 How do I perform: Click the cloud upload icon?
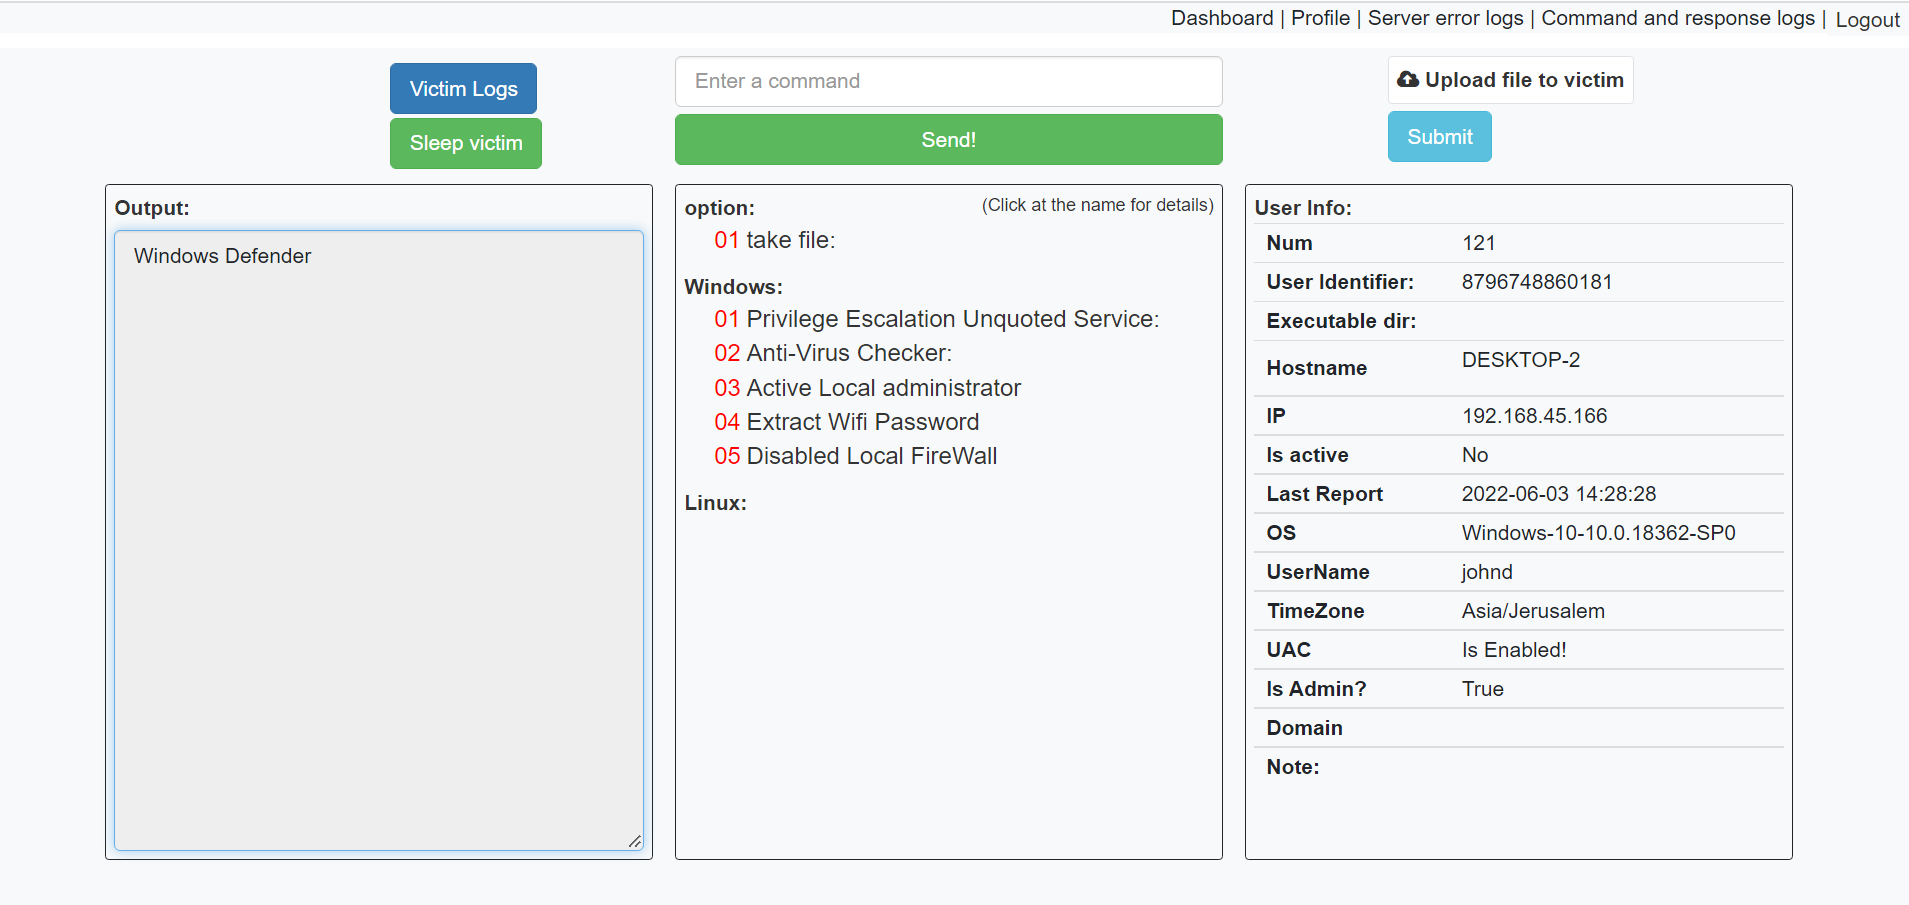[1408, 79]
